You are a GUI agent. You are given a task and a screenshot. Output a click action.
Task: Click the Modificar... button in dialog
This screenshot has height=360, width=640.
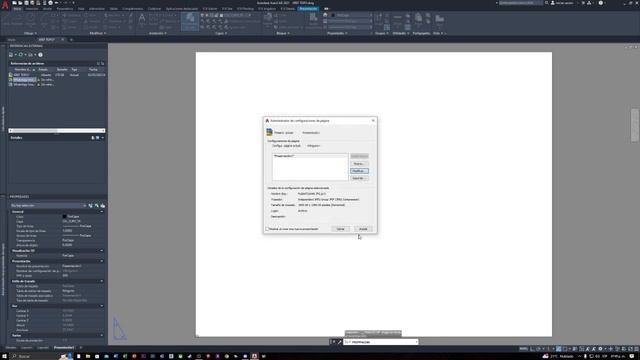coord(359,171)
